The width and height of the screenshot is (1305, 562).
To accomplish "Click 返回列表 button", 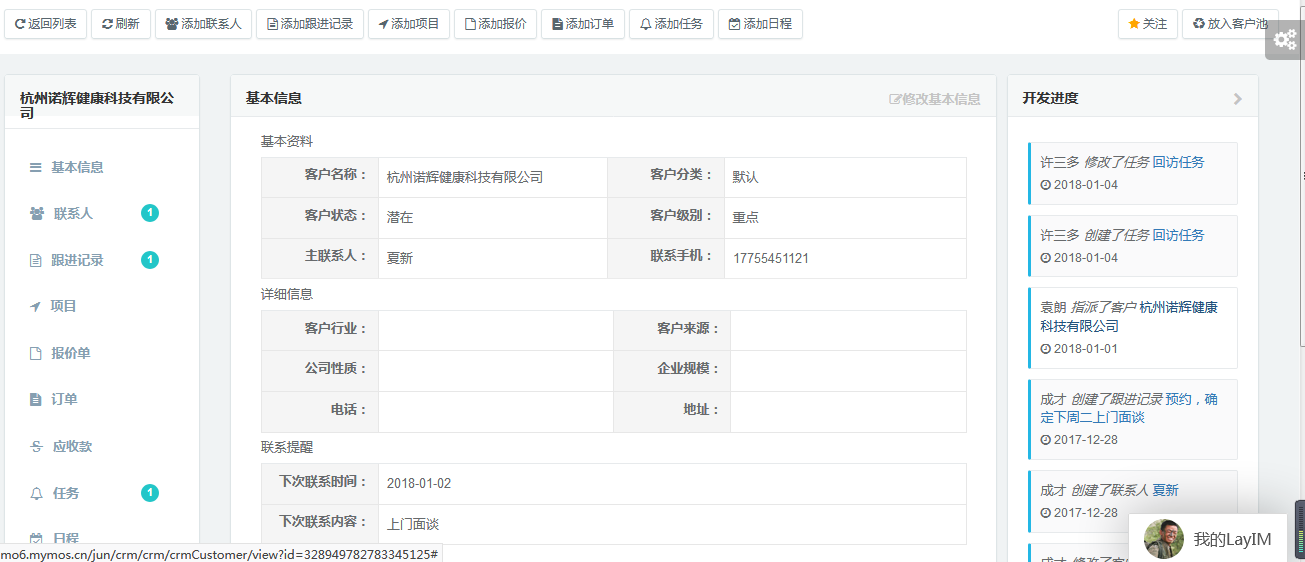I will (46, 24).
